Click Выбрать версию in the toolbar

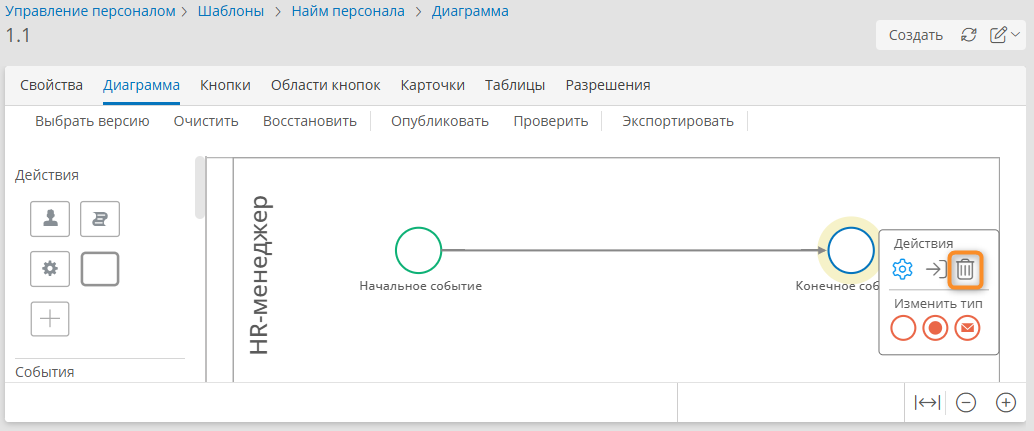coord(92,121)
